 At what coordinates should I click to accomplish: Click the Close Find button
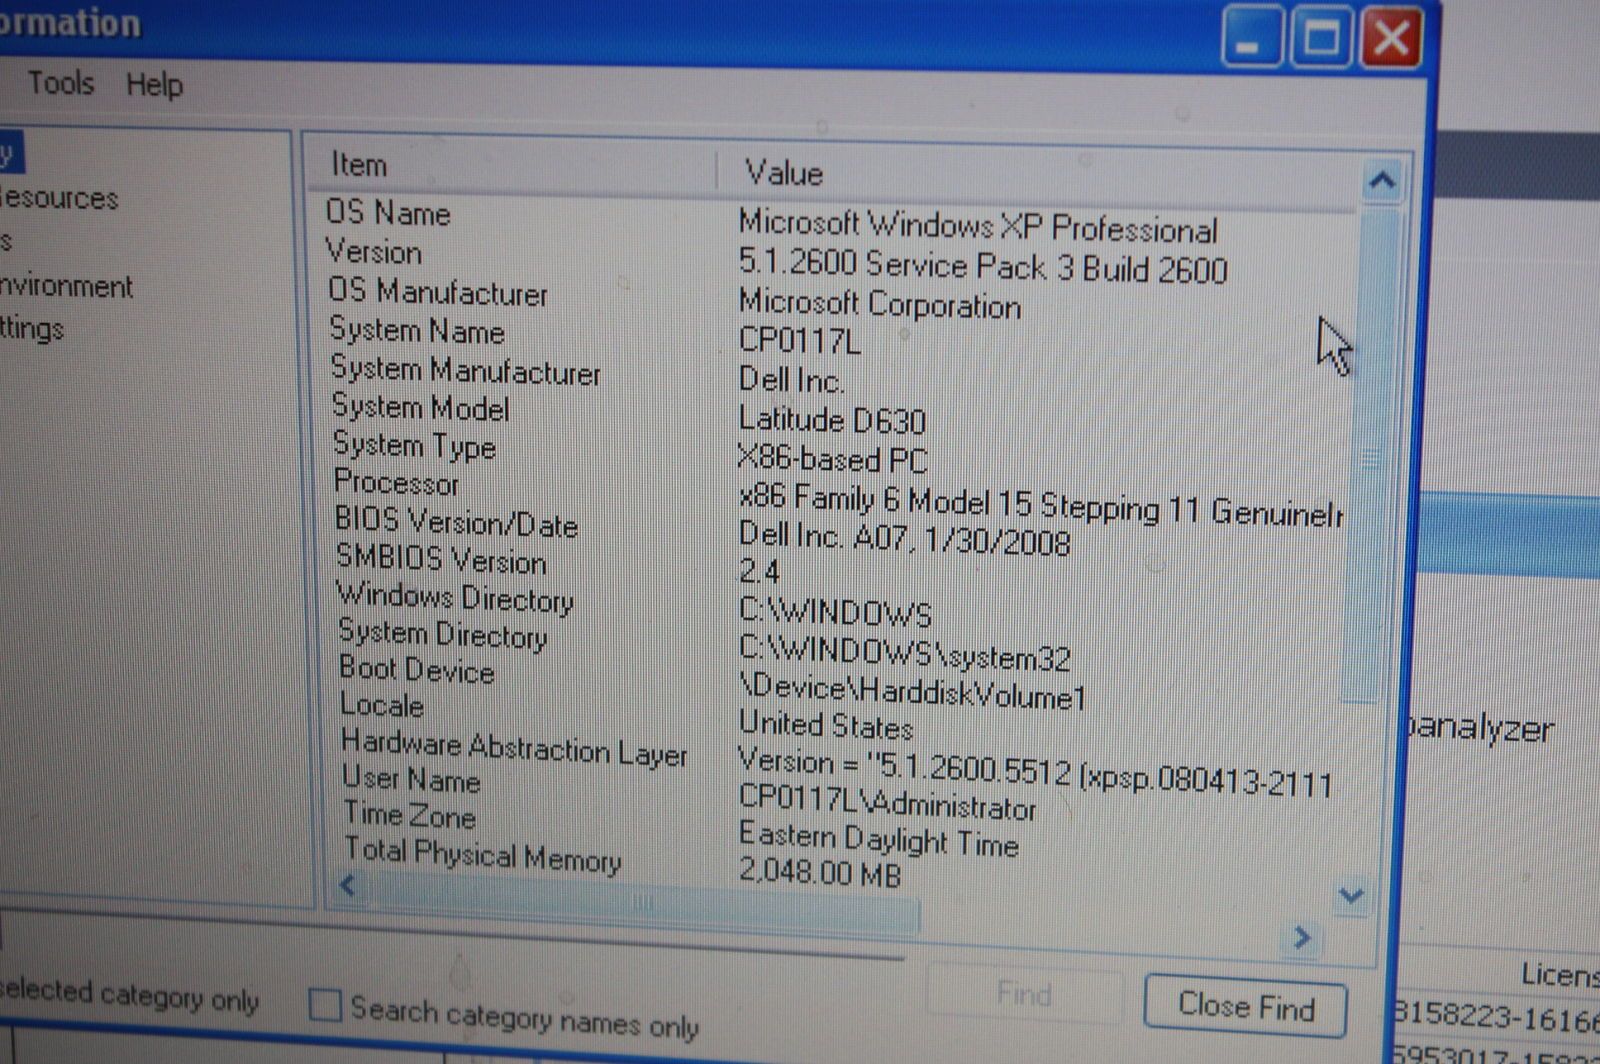[x=1245, y=1005]
